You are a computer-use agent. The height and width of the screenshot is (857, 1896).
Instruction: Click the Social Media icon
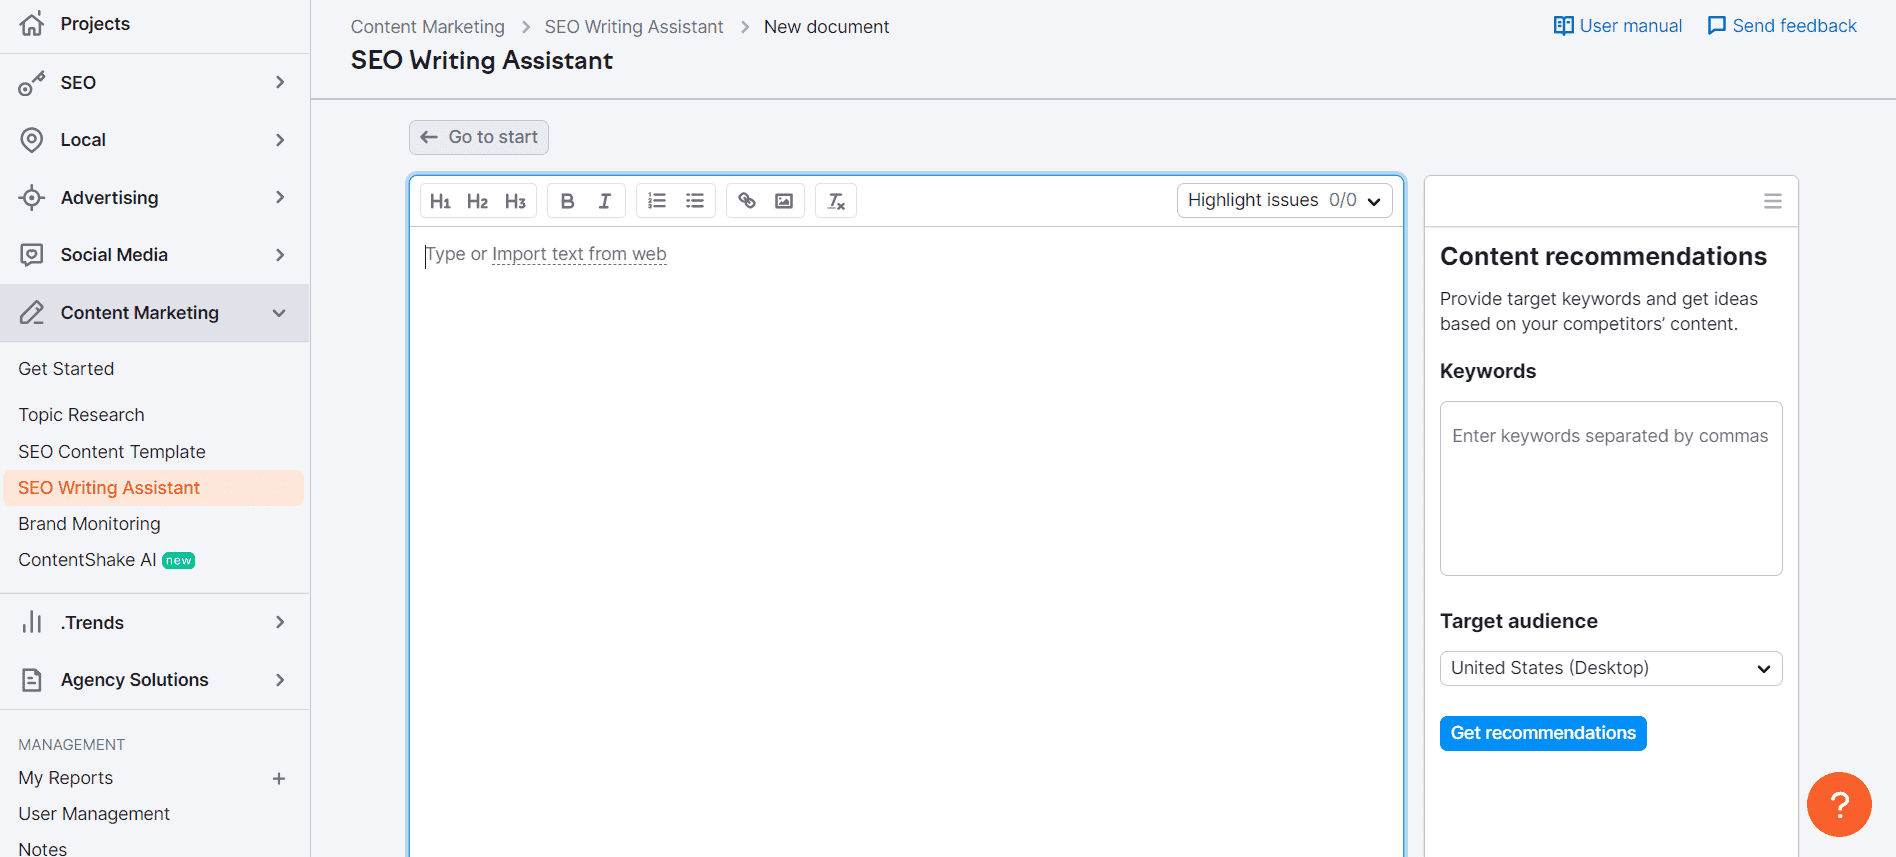(32, 255)
